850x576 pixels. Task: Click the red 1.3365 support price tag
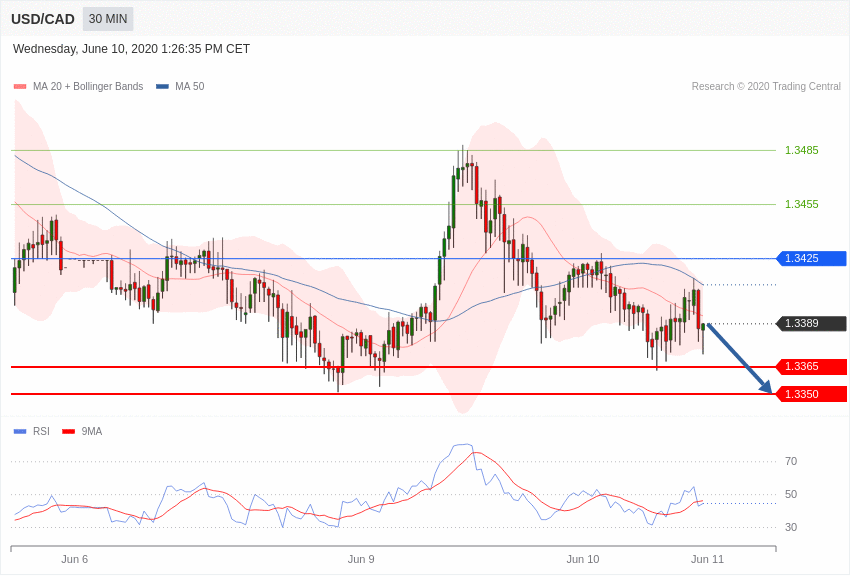[x=812, y=366]
